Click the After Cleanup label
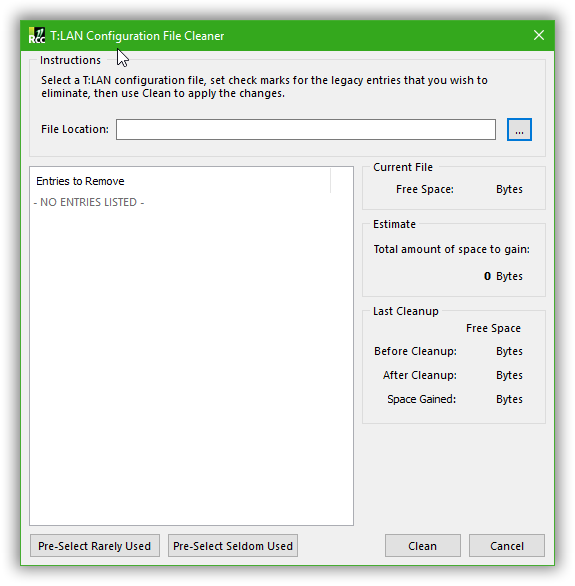Image resolution: width=575 pixels, height=586 pixels. pos(420,375)
